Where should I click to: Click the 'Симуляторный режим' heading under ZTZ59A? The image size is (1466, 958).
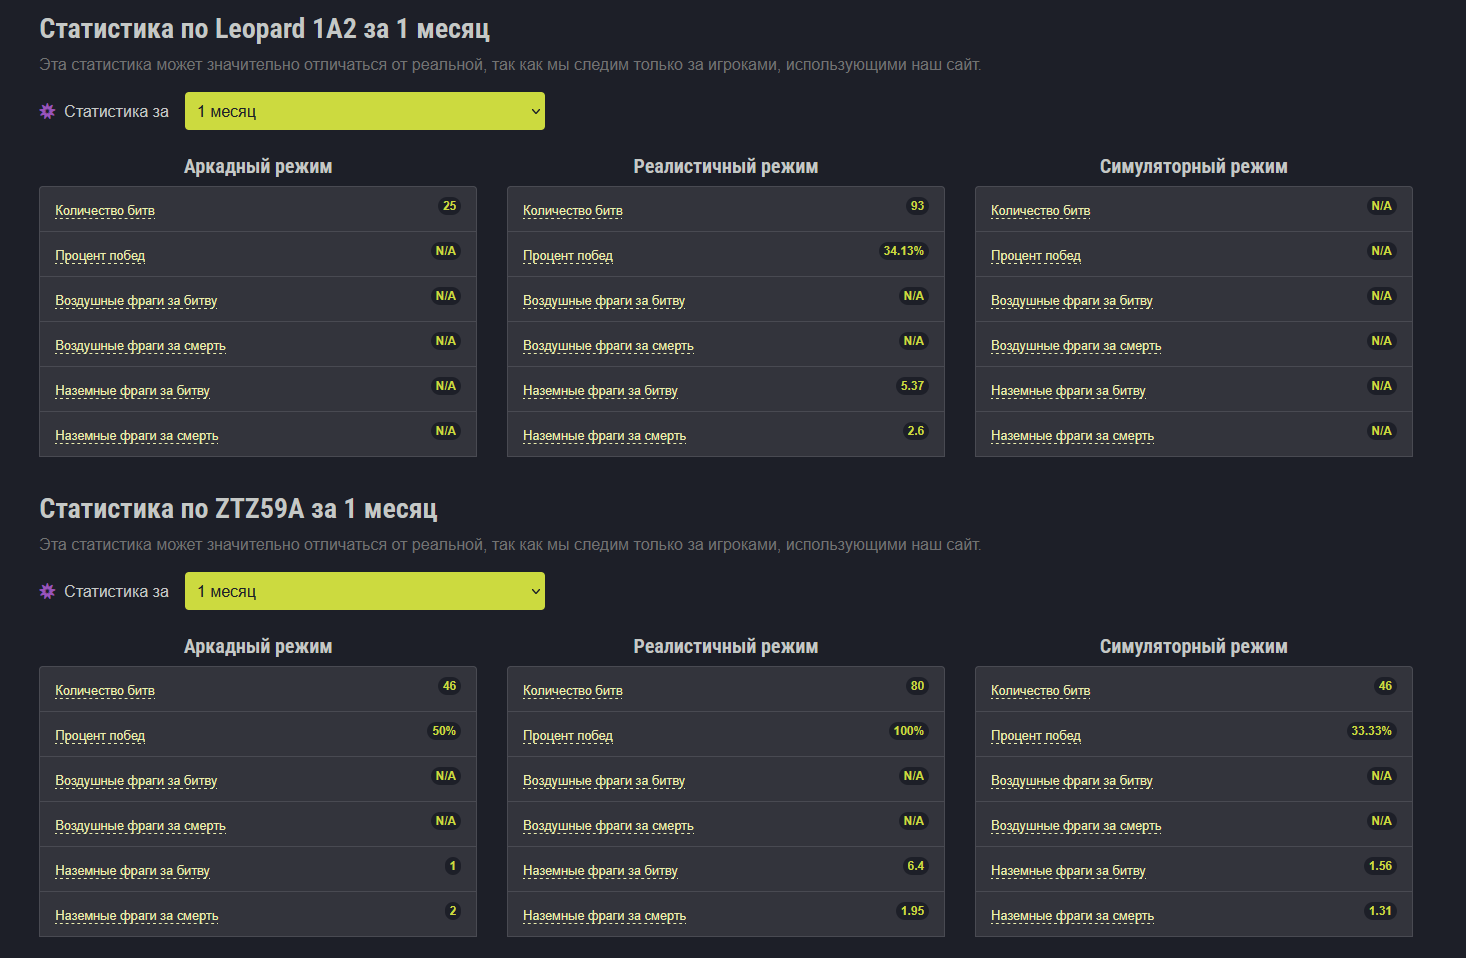pyautogui.click(x=1194, y=647)
